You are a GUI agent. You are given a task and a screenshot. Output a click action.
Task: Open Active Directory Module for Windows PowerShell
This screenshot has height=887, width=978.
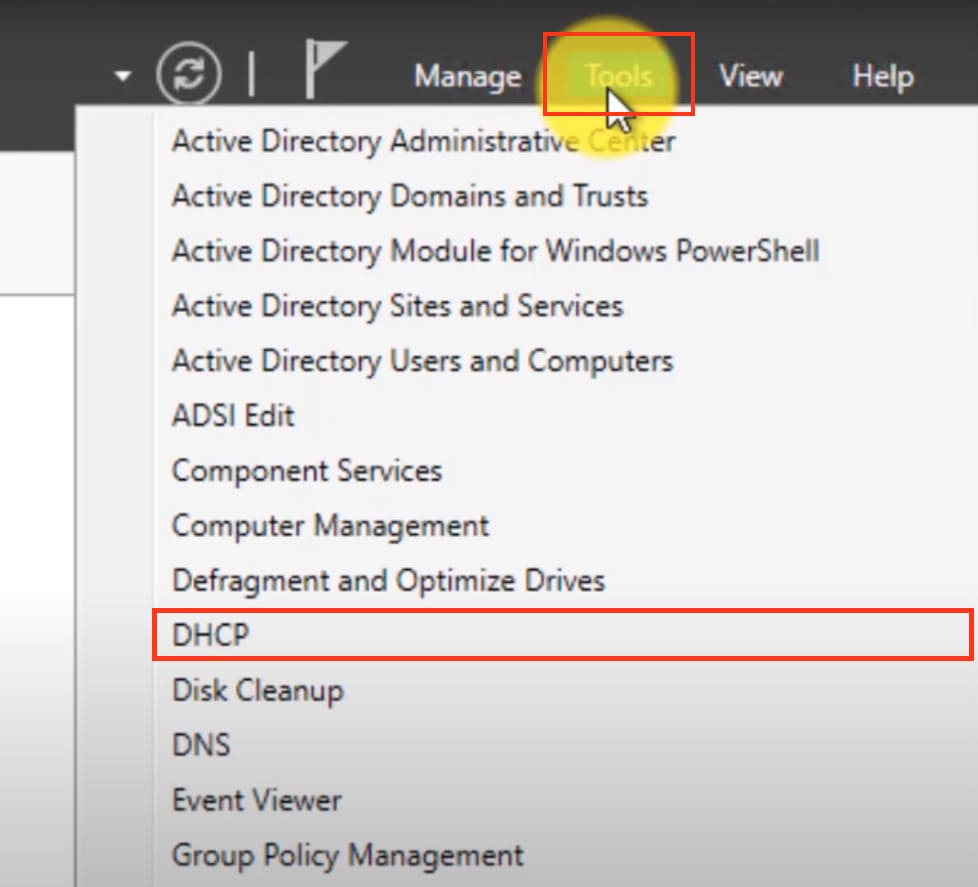coord(495,250)
